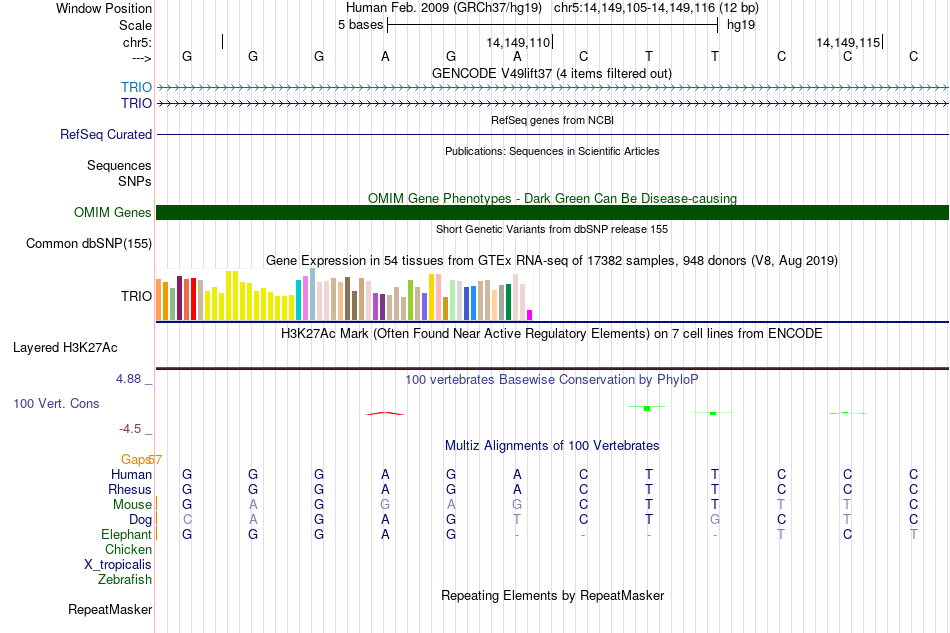Select the Chicken species row label
950x633 pixels.
(128, 549)
